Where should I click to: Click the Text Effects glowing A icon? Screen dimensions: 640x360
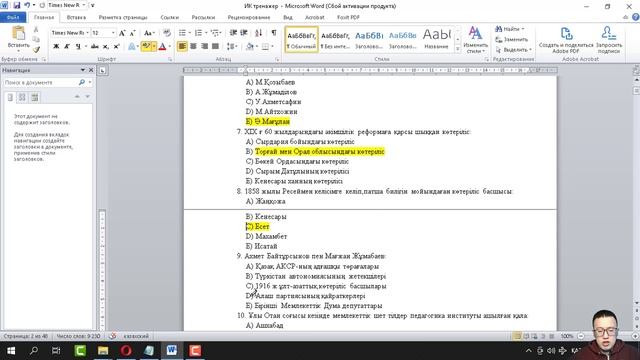pos(132,47)
